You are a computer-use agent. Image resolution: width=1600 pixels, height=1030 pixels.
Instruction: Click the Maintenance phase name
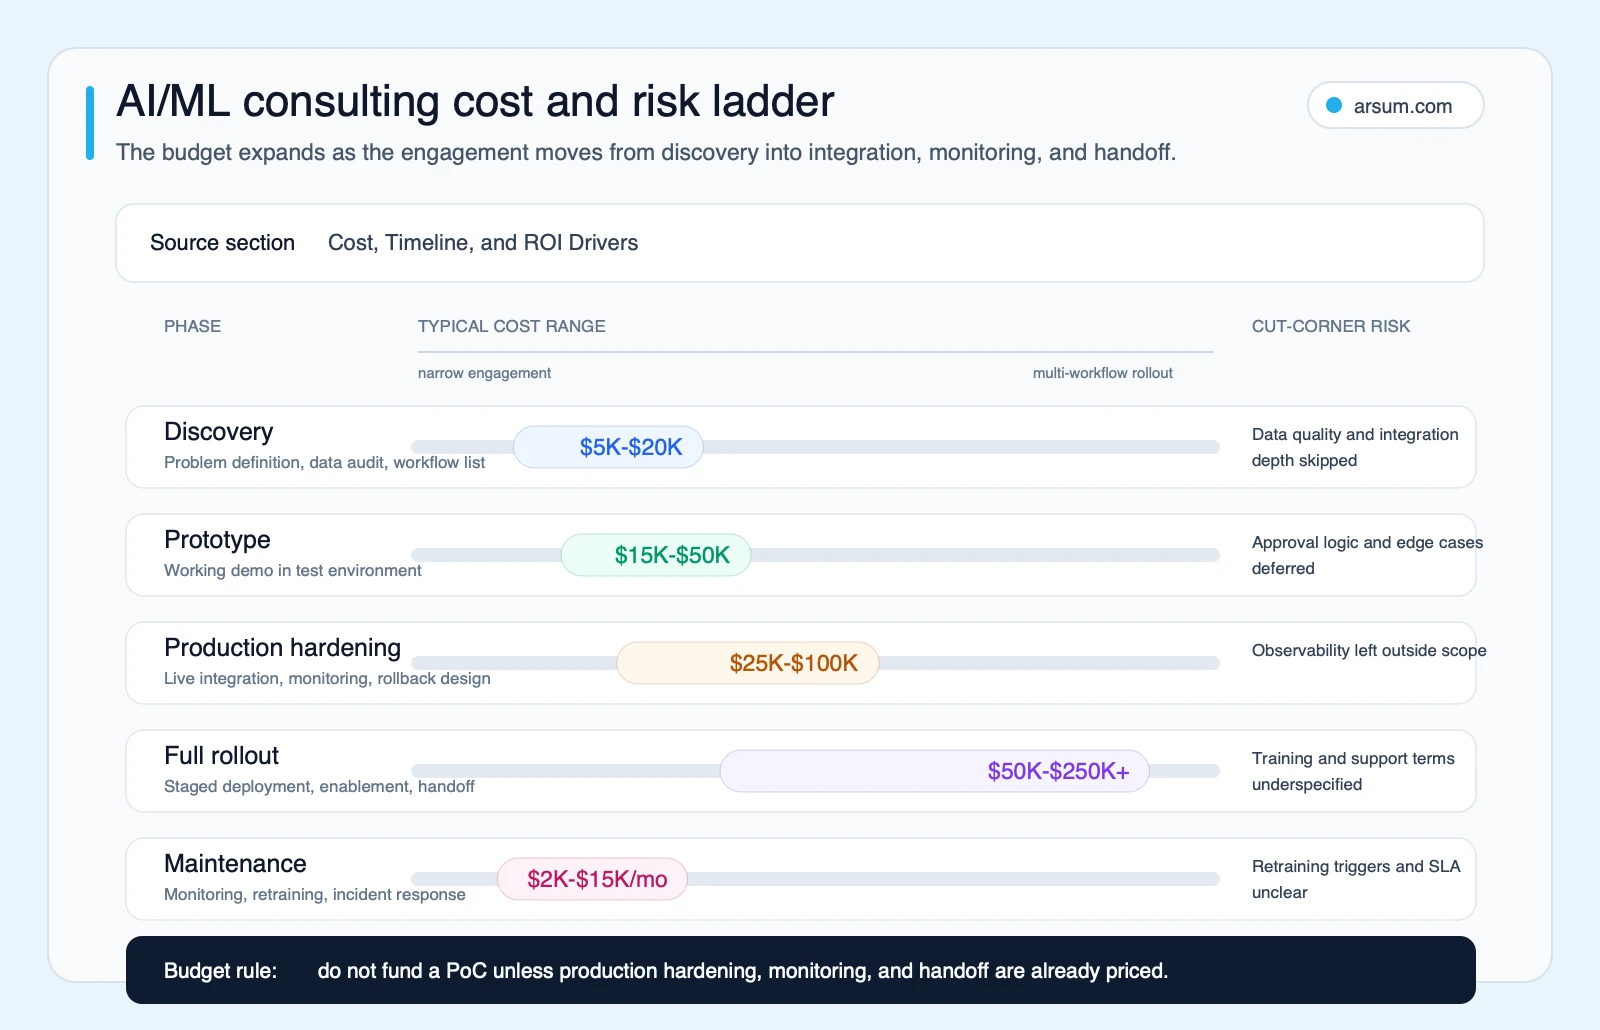tap(235, 863)
